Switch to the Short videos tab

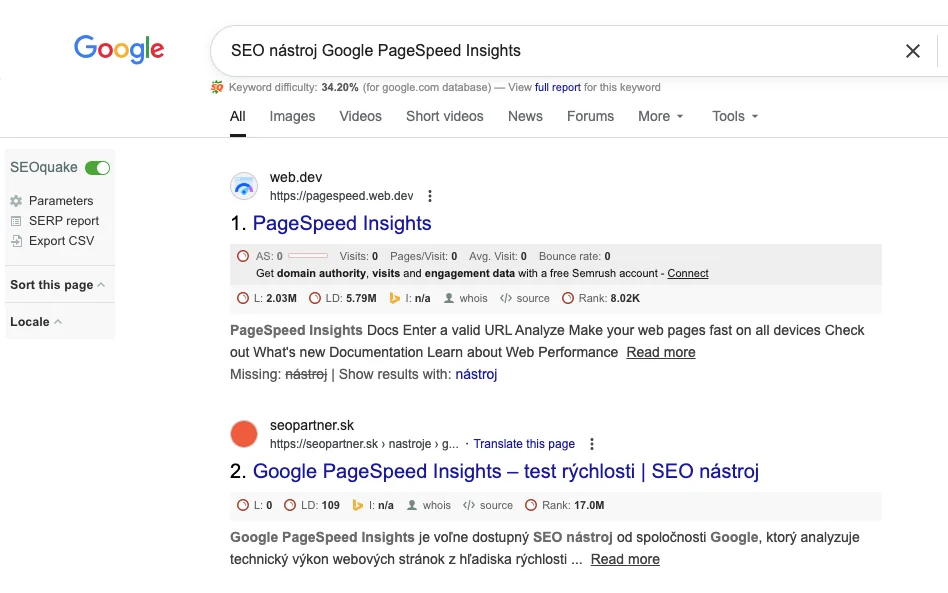pyautogui.click(x=444, y=116)
